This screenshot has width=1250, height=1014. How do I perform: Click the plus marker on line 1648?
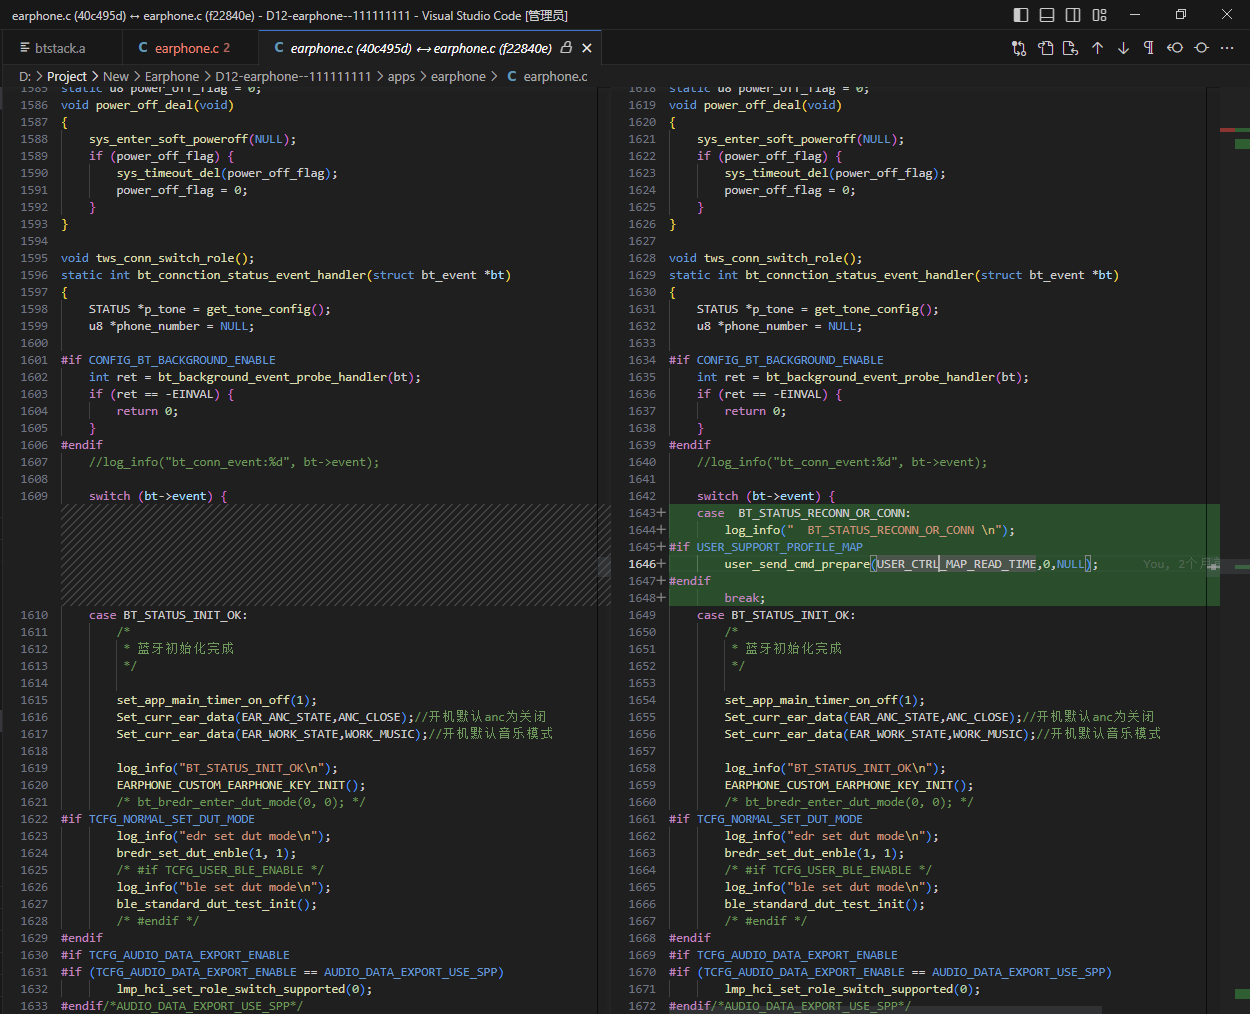click(x=661, y=598)
